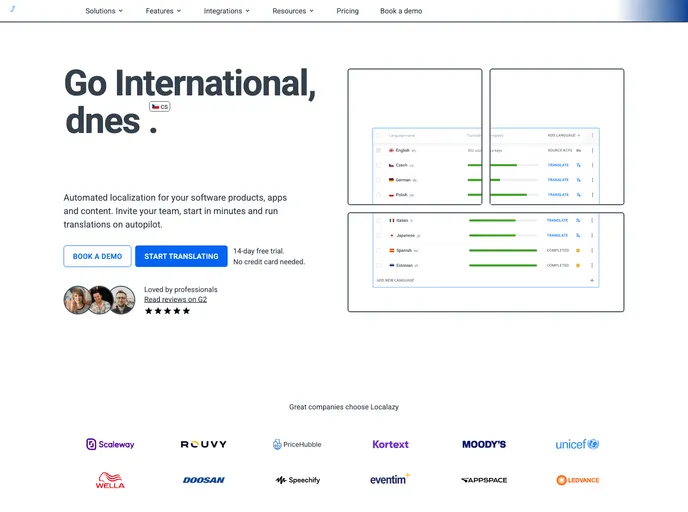Expand the Solutions dropdown menu
The image size is (688, 512).
point(104,11)
